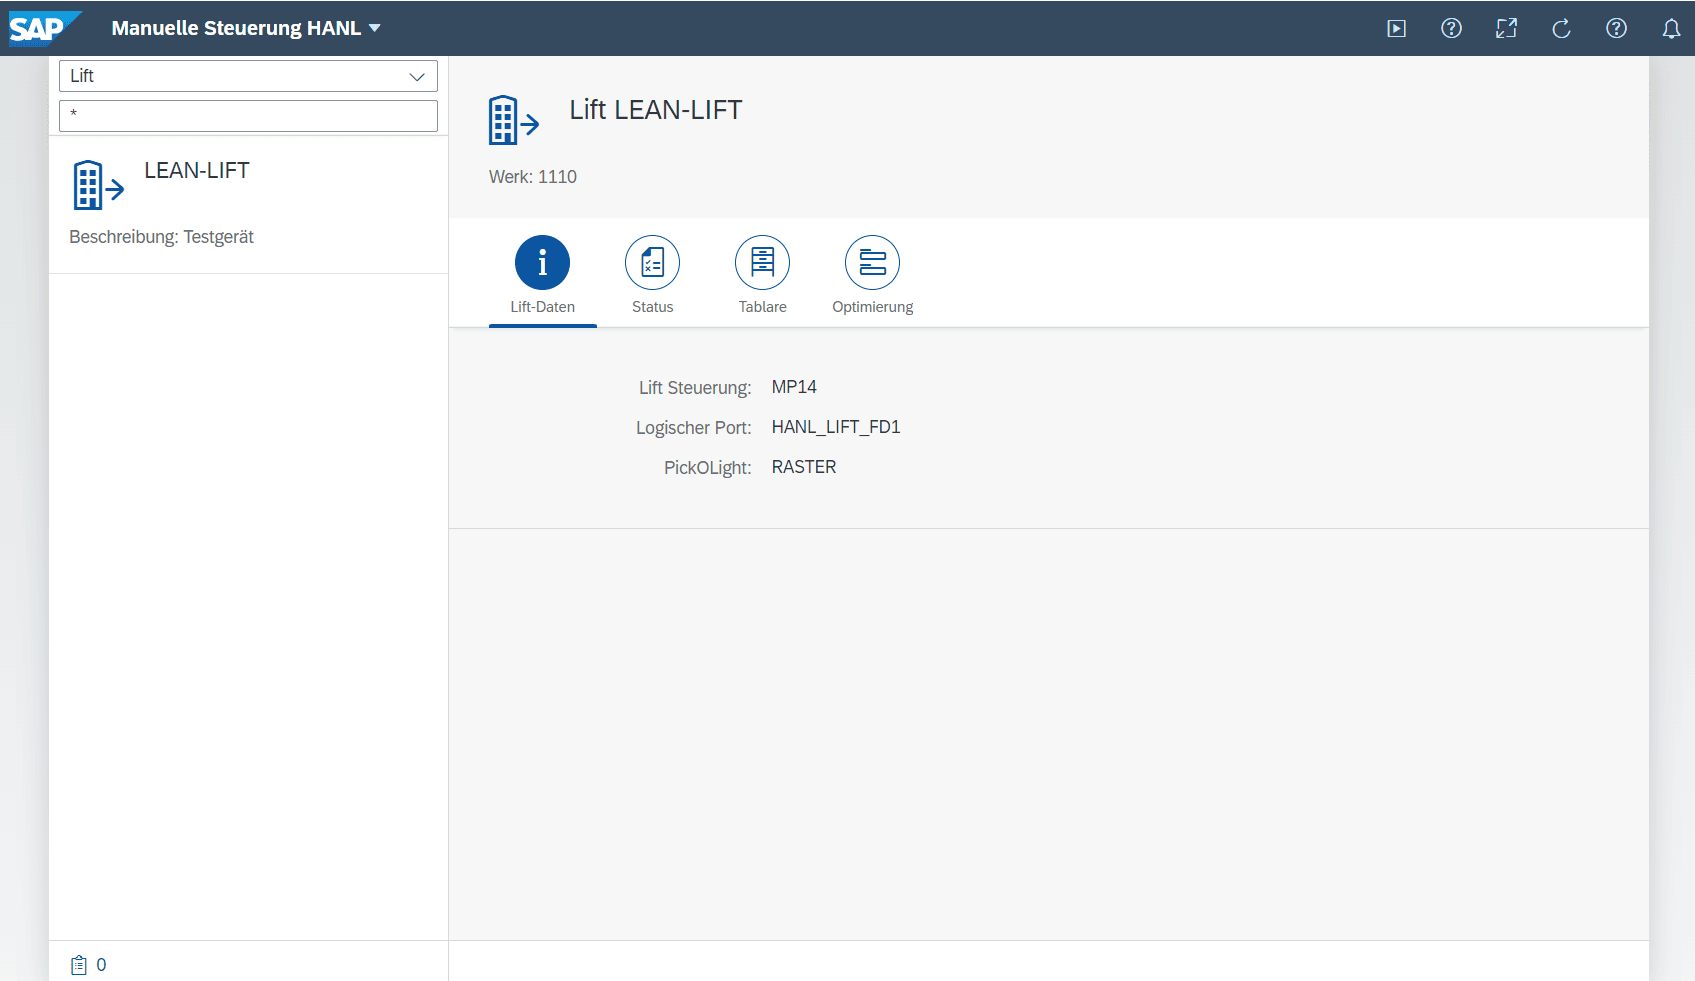Click the message count 0

[101, 965]
